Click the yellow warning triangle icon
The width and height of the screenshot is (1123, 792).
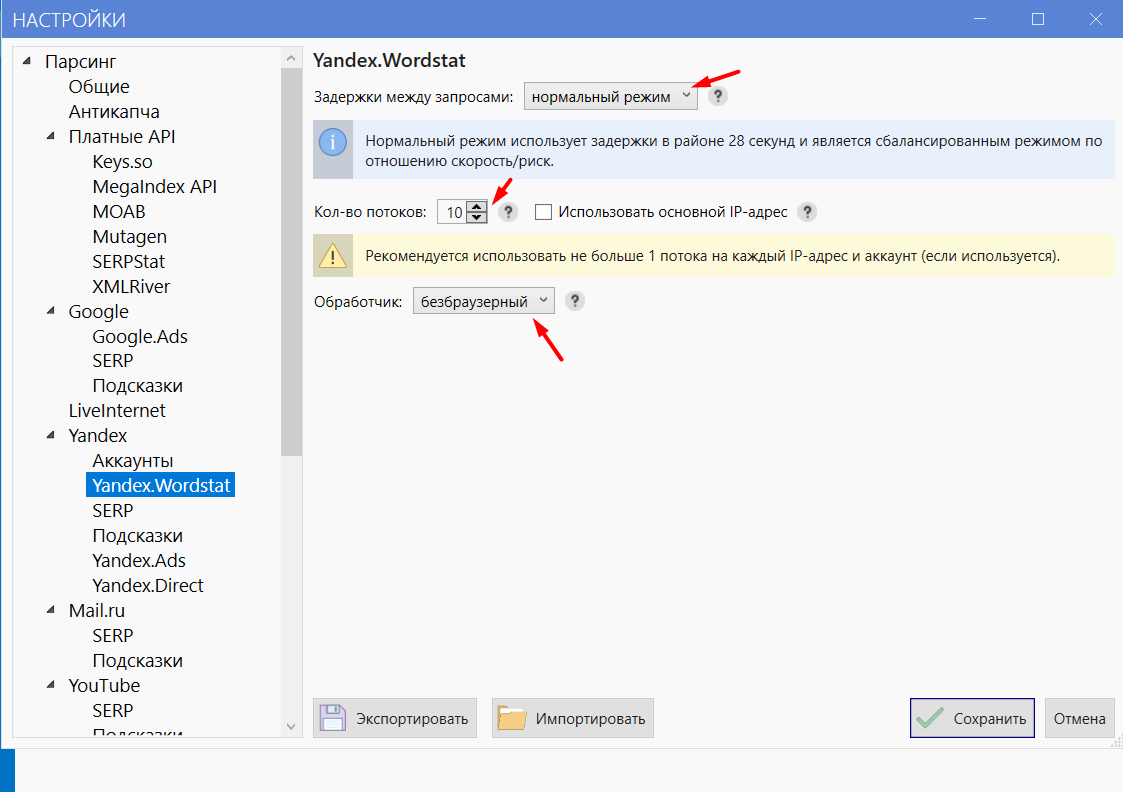(333, 256)
